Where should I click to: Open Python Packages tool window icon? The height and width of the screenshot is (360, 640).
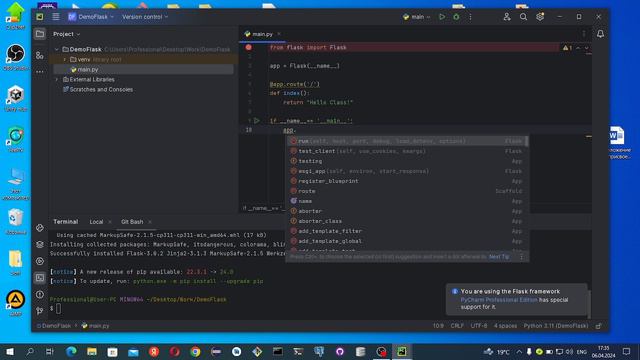click(40, 228)
